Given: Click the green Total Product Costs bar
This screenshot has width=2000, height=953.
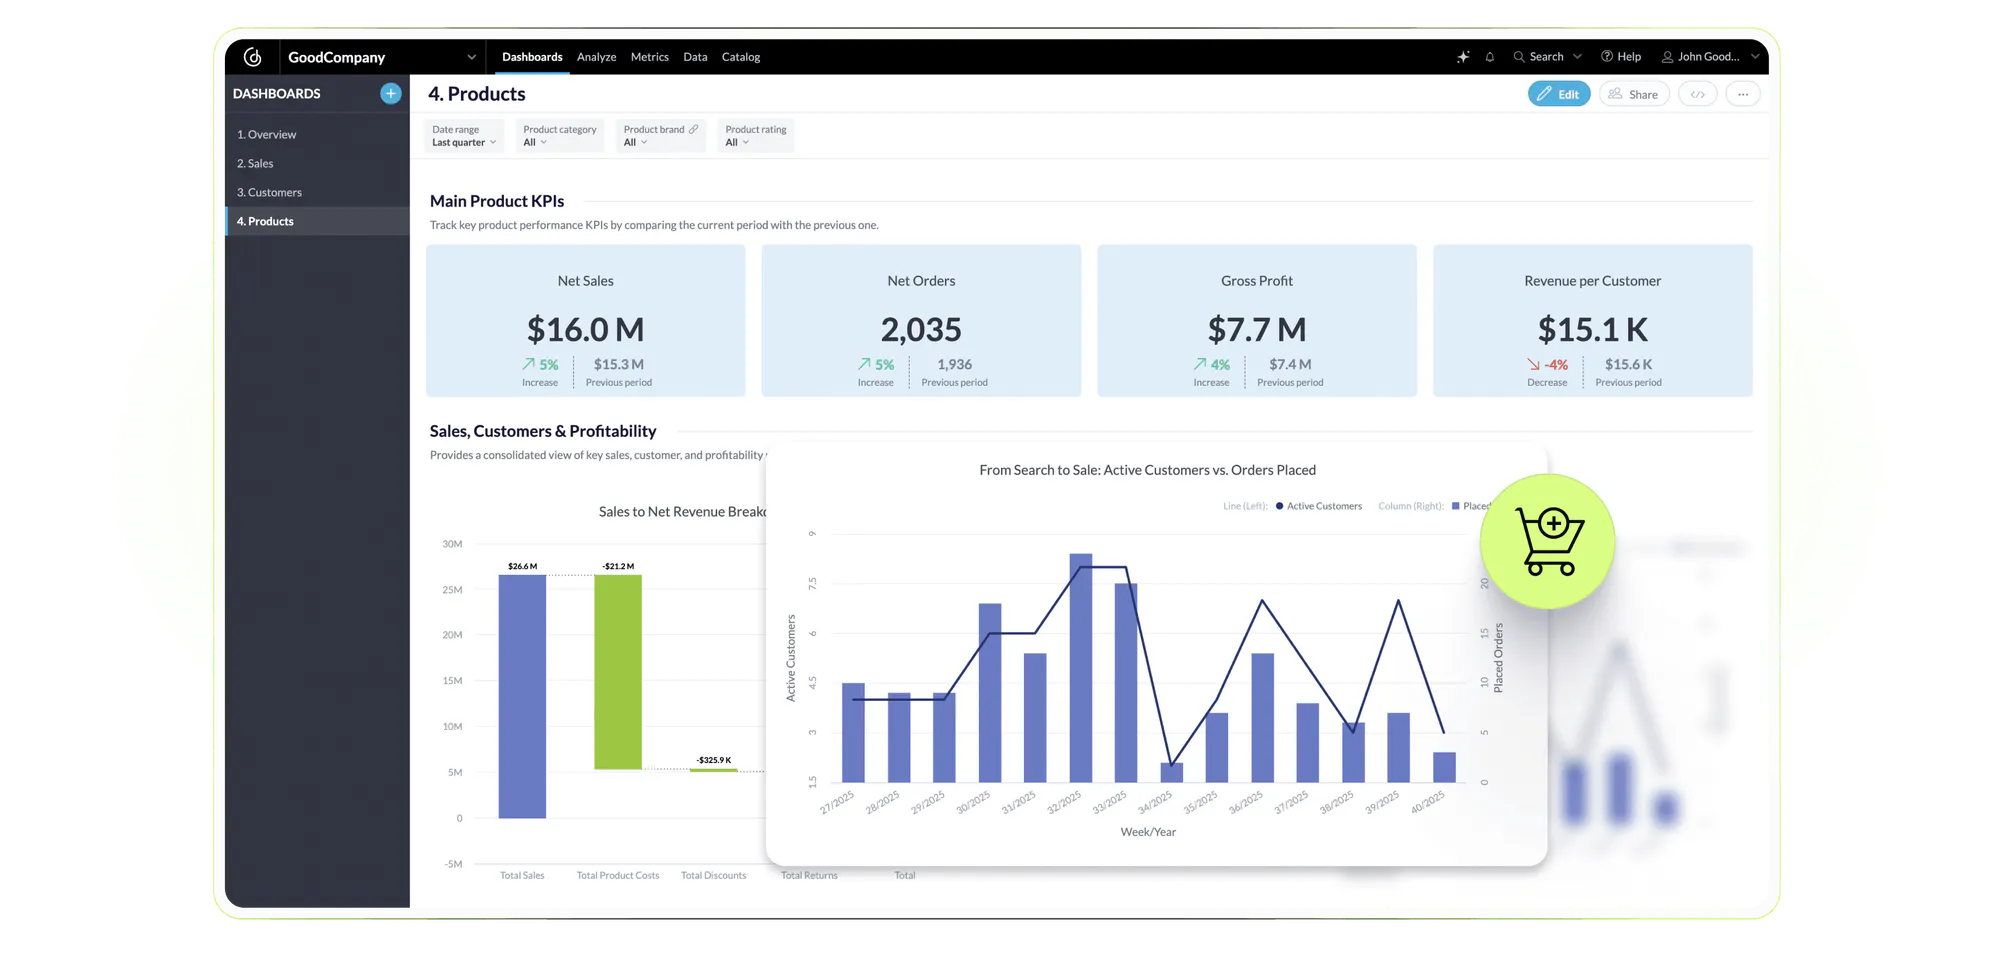Looking at the screenshot, I should click(618, 672).
